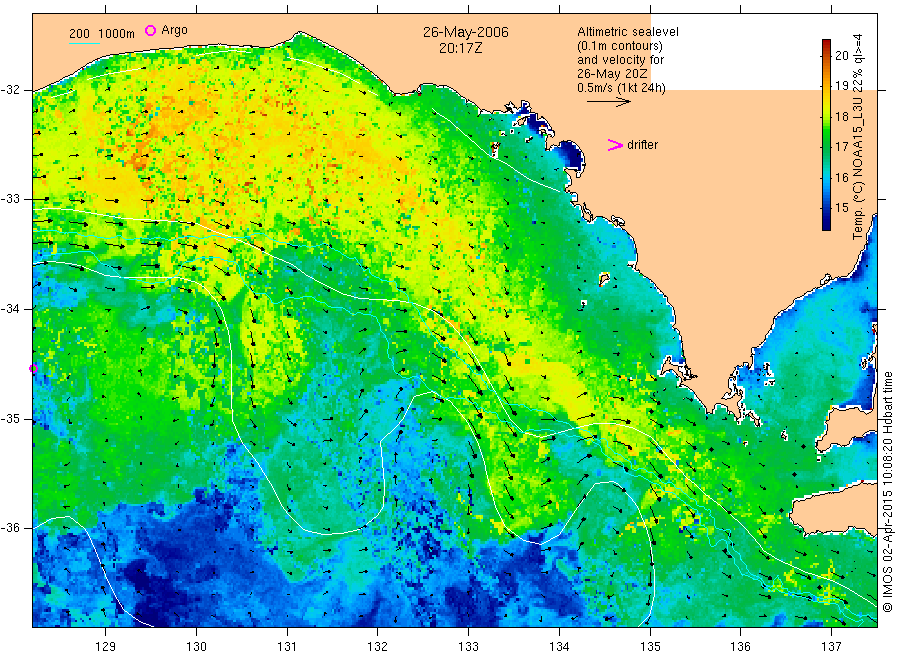Viewport: 900px width, 660px height.
Task: Click the '(0.1m contours)' caption line
Action: [x=620, y=46]
